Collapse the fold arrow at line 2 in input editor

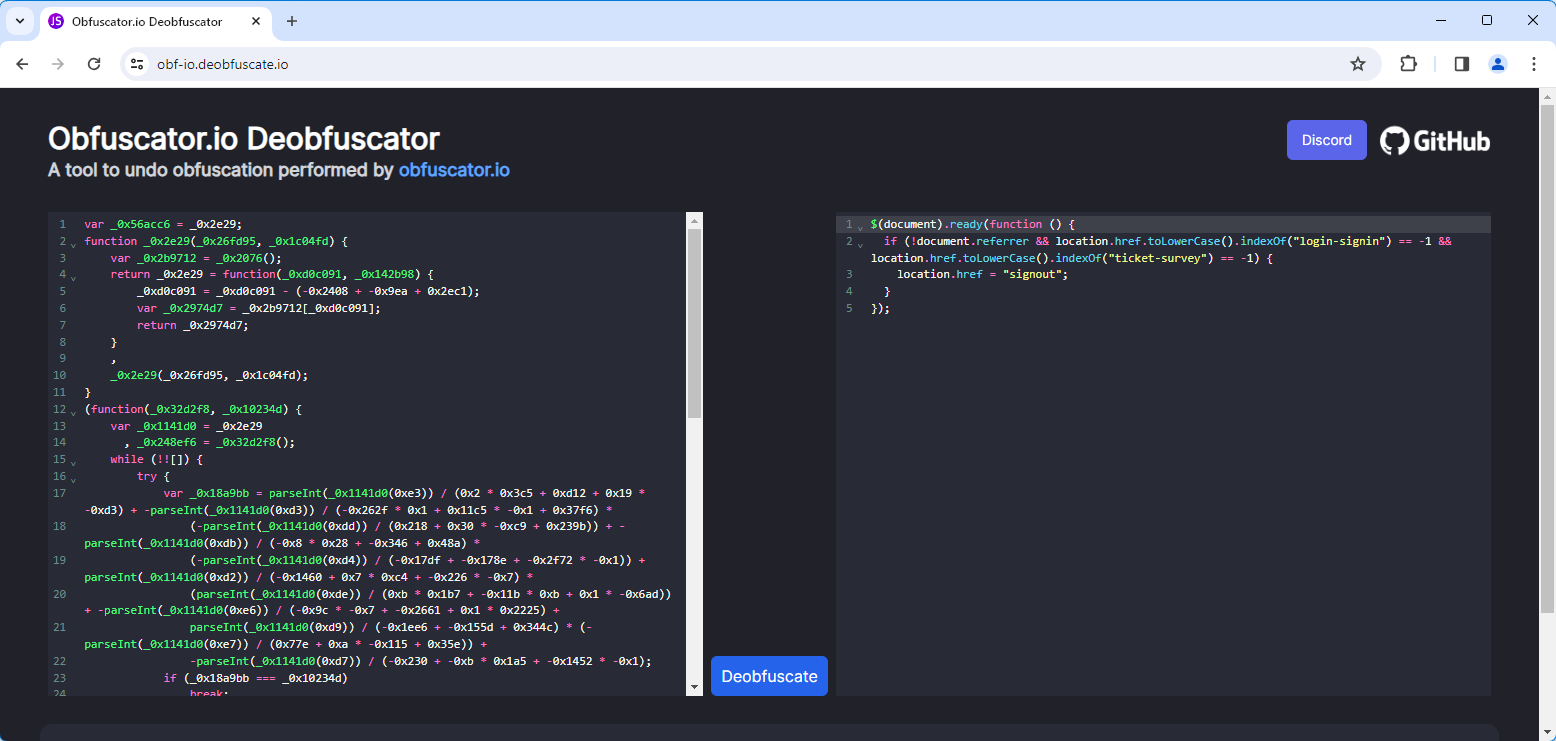tap(74, 243)
